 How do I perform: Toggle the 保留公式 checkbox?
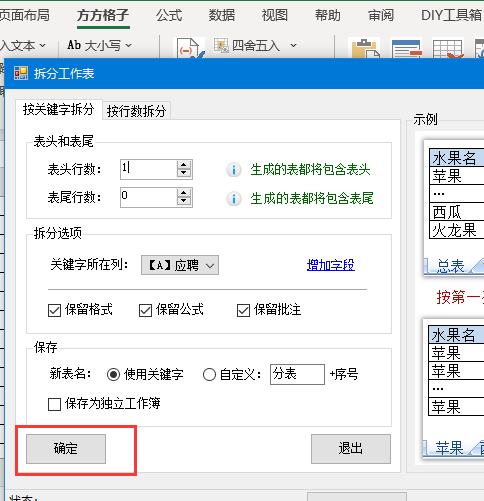(145, 310)
